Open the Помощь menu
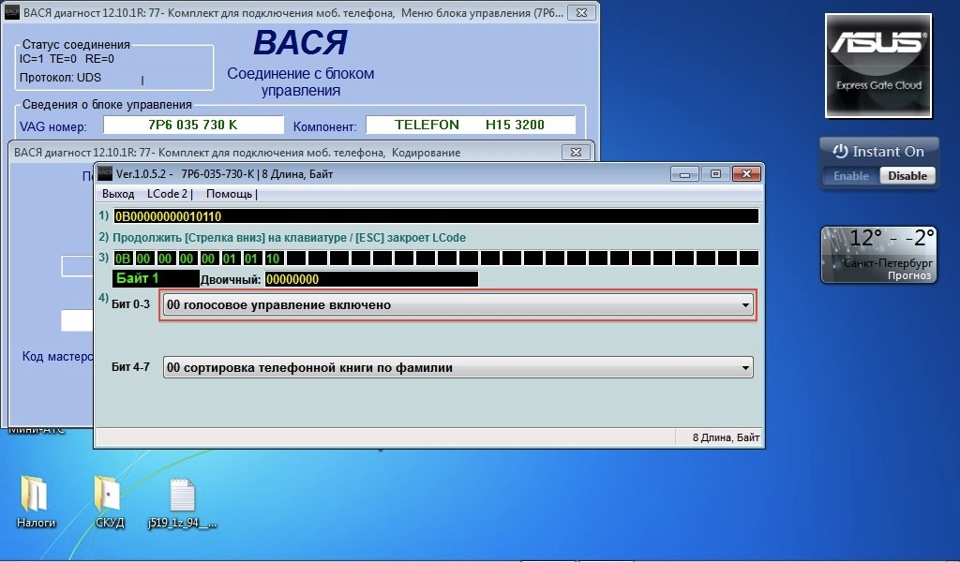This screenshot has height=562, width=960. coord(229,194)
